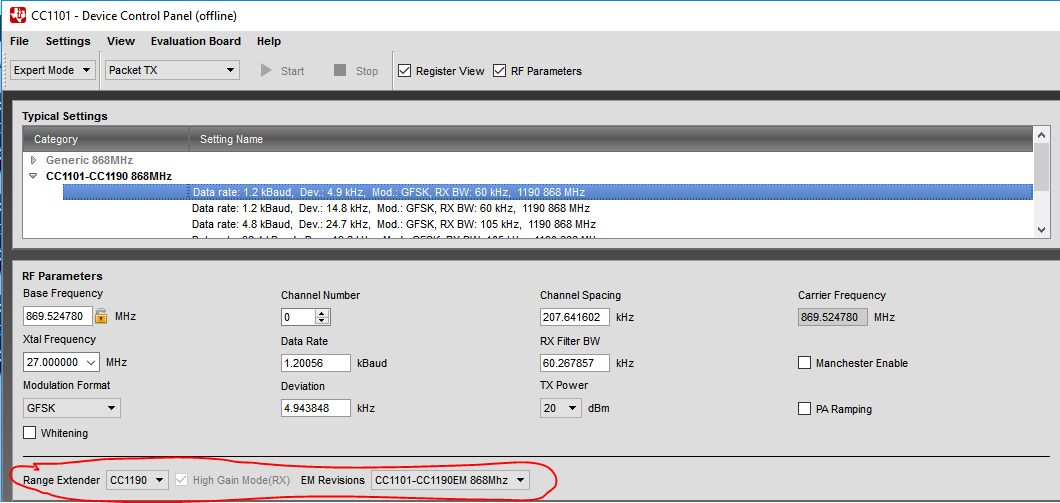Click the Deviation input field

tap(316, 408)
